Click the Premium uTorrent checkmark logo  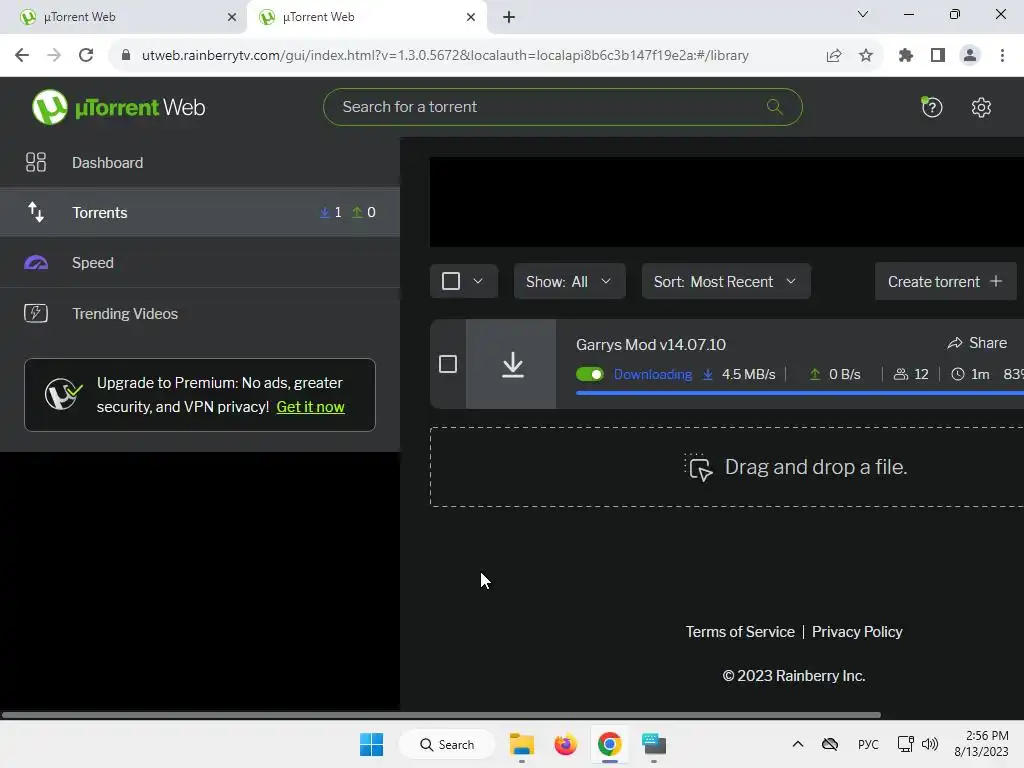pos(63,394)
